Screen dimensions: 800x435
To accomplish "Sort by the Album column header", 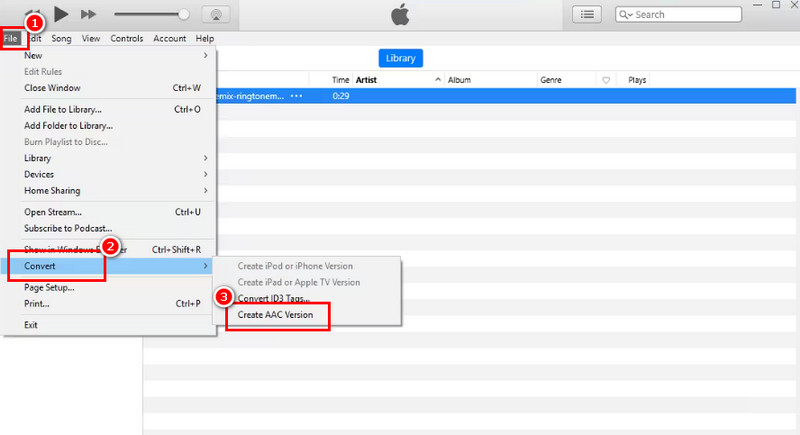I will [459, 80].
